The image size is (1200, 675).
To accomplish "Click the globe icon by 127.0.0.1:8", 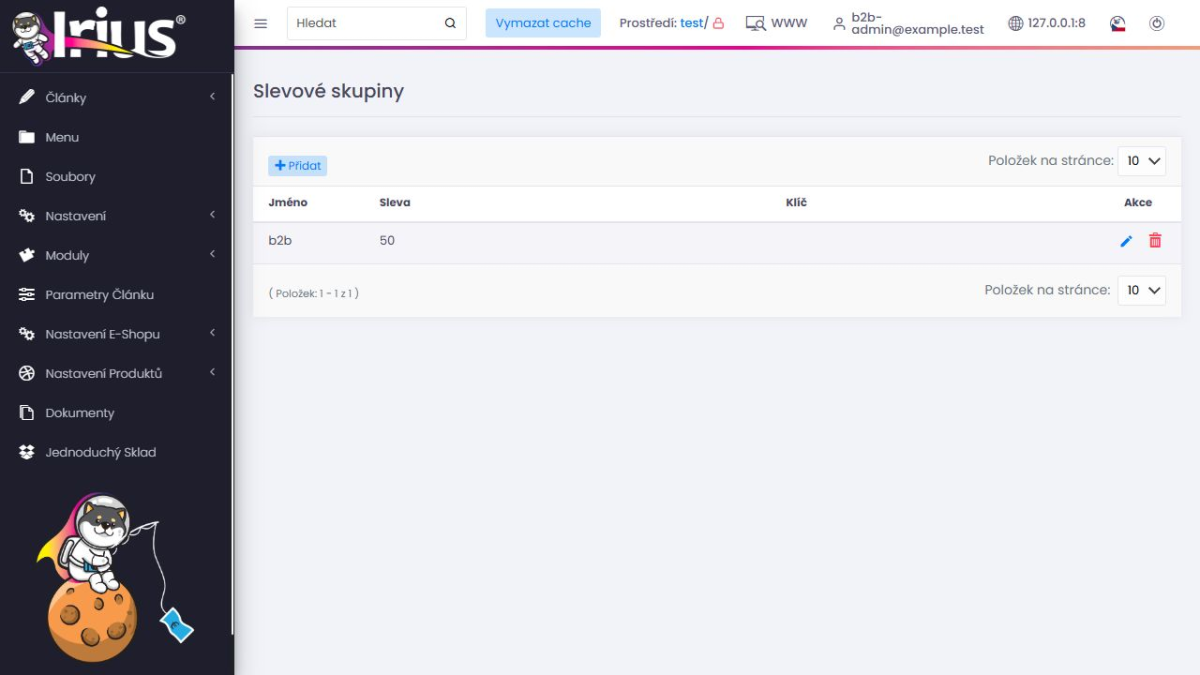I will pos(1015,23).
